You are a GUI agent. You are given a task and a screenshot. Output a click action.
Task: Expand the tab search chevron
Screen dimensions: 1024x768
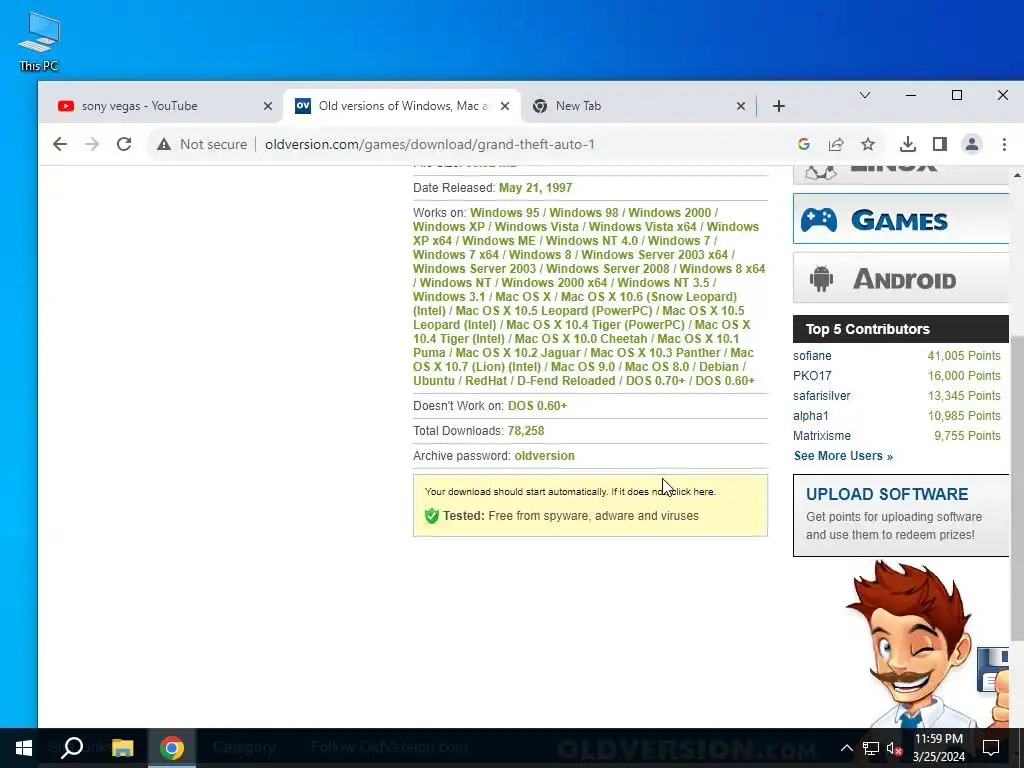[865, 95]
